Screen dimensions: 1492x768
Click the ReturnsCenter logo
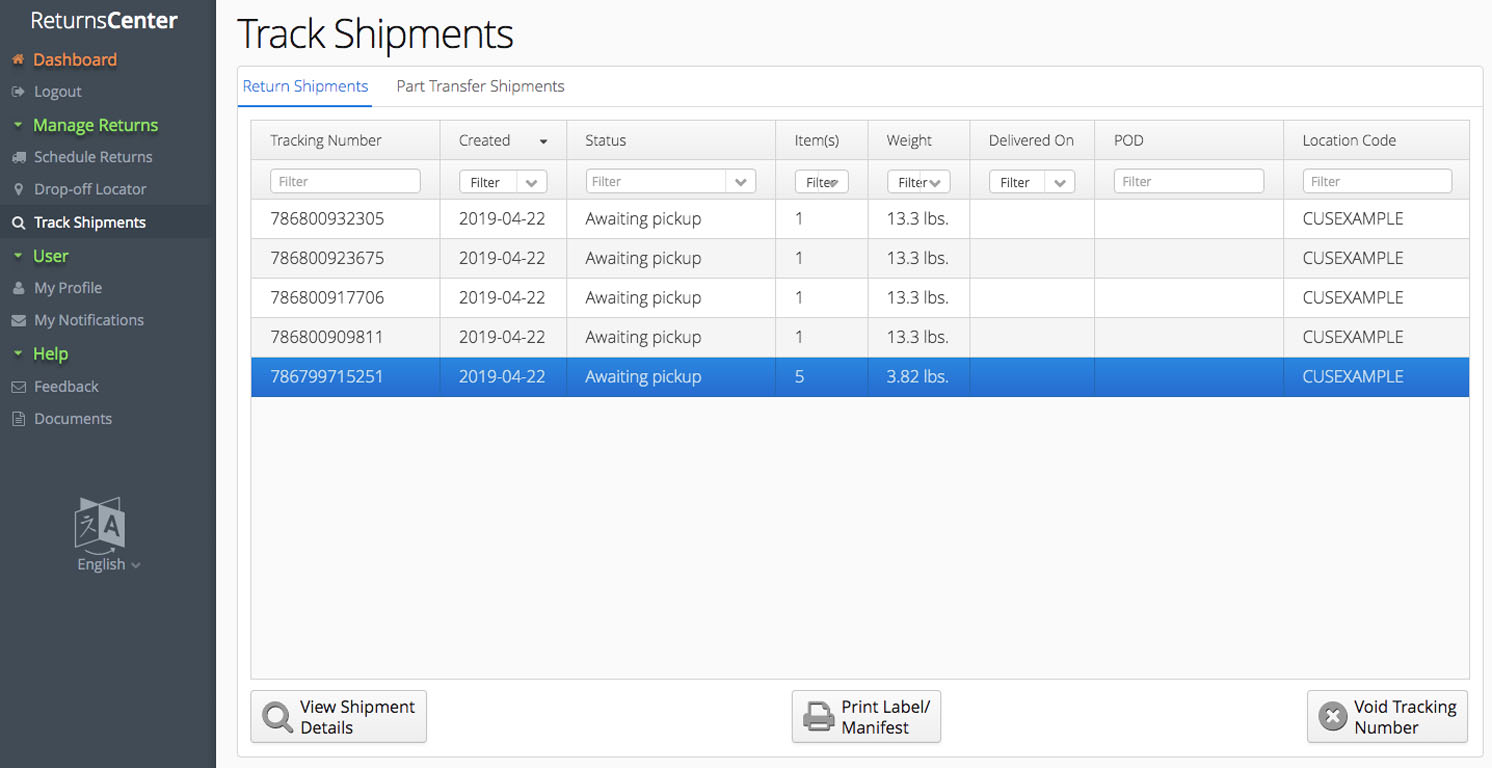(x=104, y=20)
